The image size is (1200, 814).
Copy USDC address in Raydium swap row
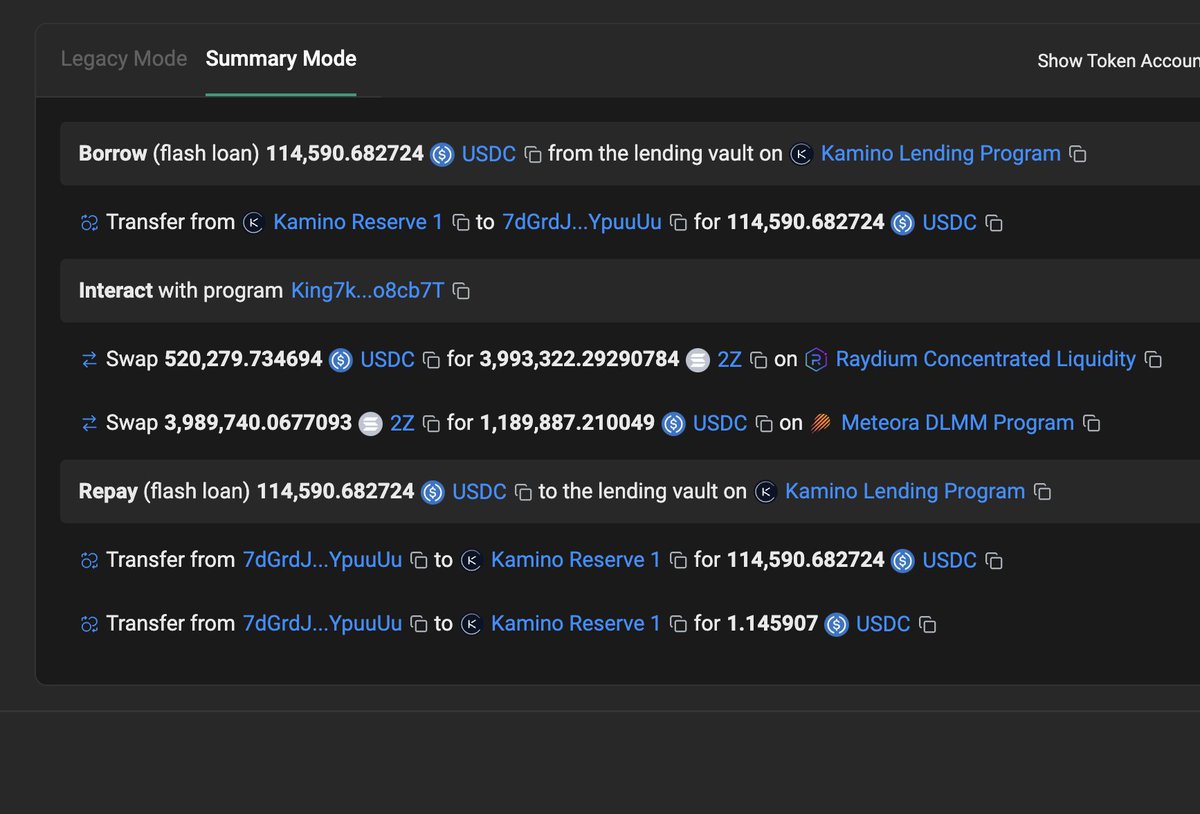[431, 360]
